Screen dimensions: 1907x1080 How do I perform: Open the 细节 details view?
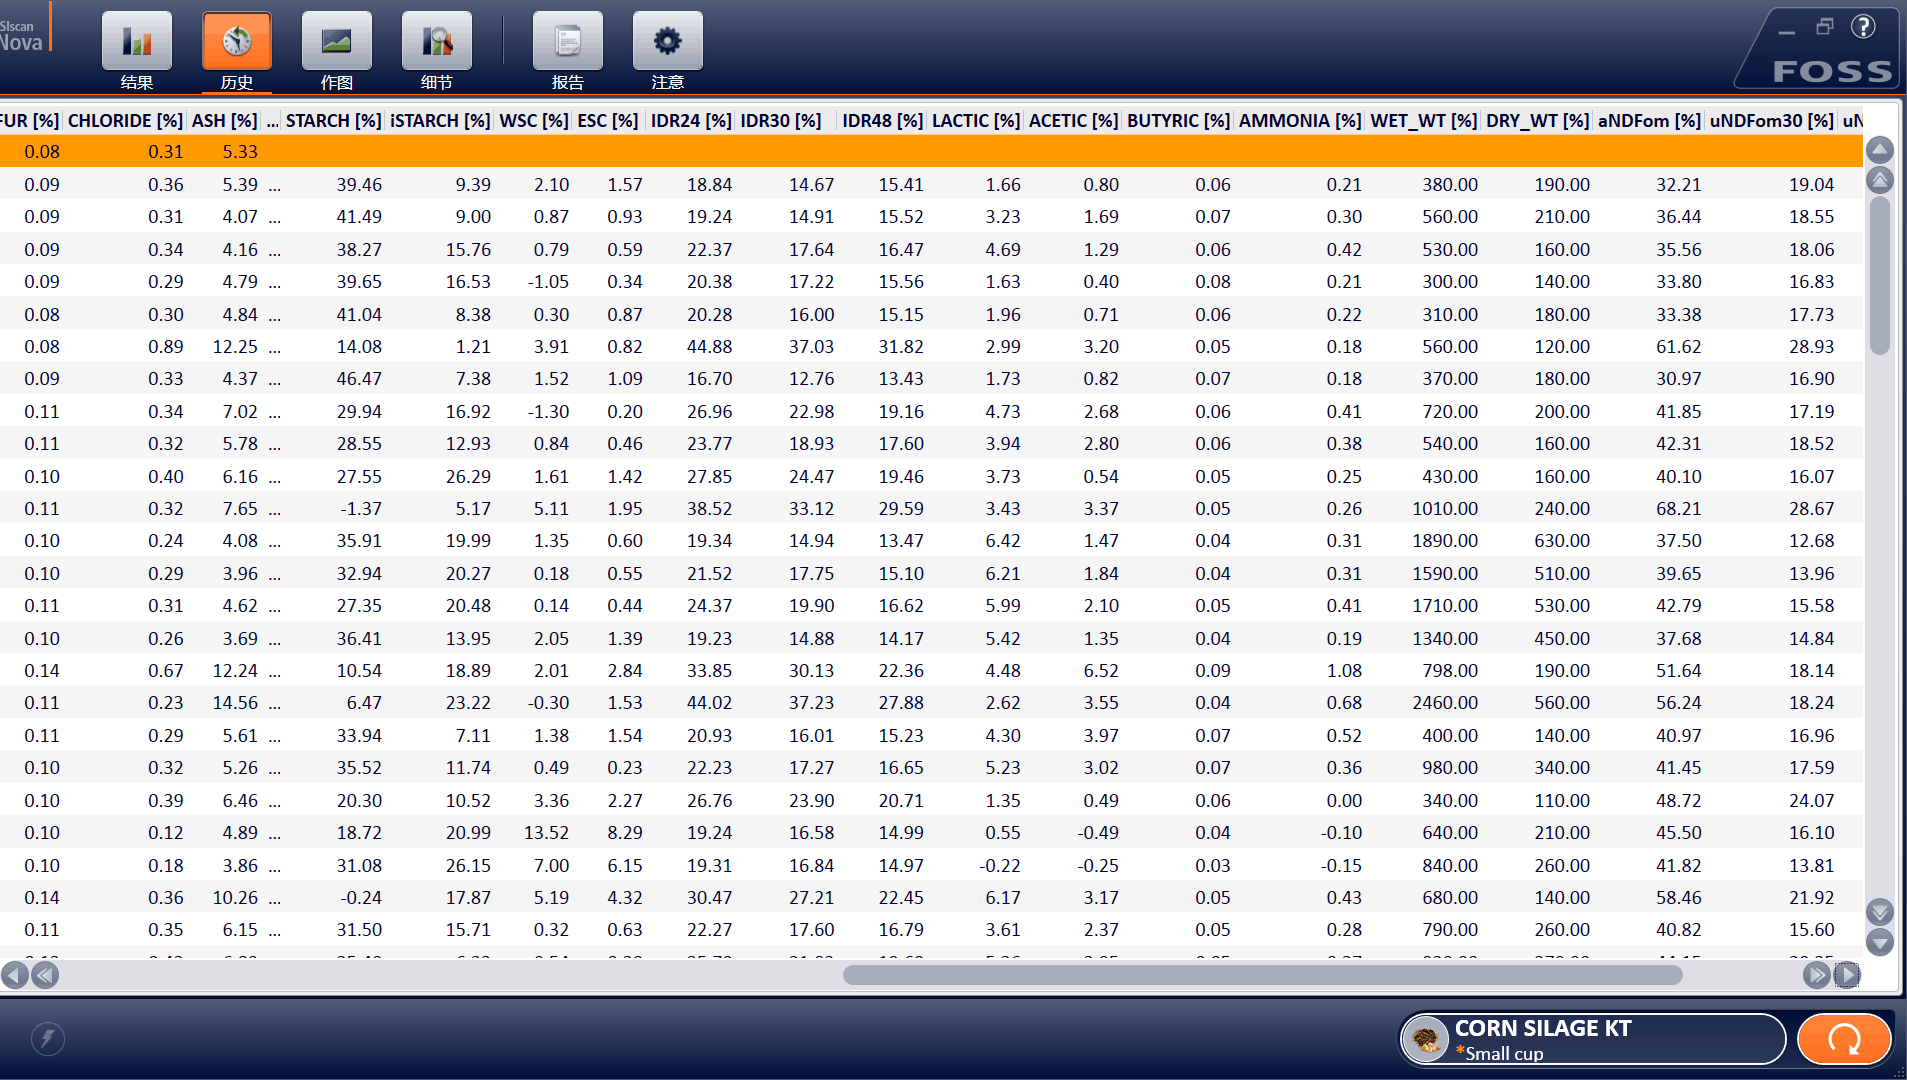click(437, 51)
